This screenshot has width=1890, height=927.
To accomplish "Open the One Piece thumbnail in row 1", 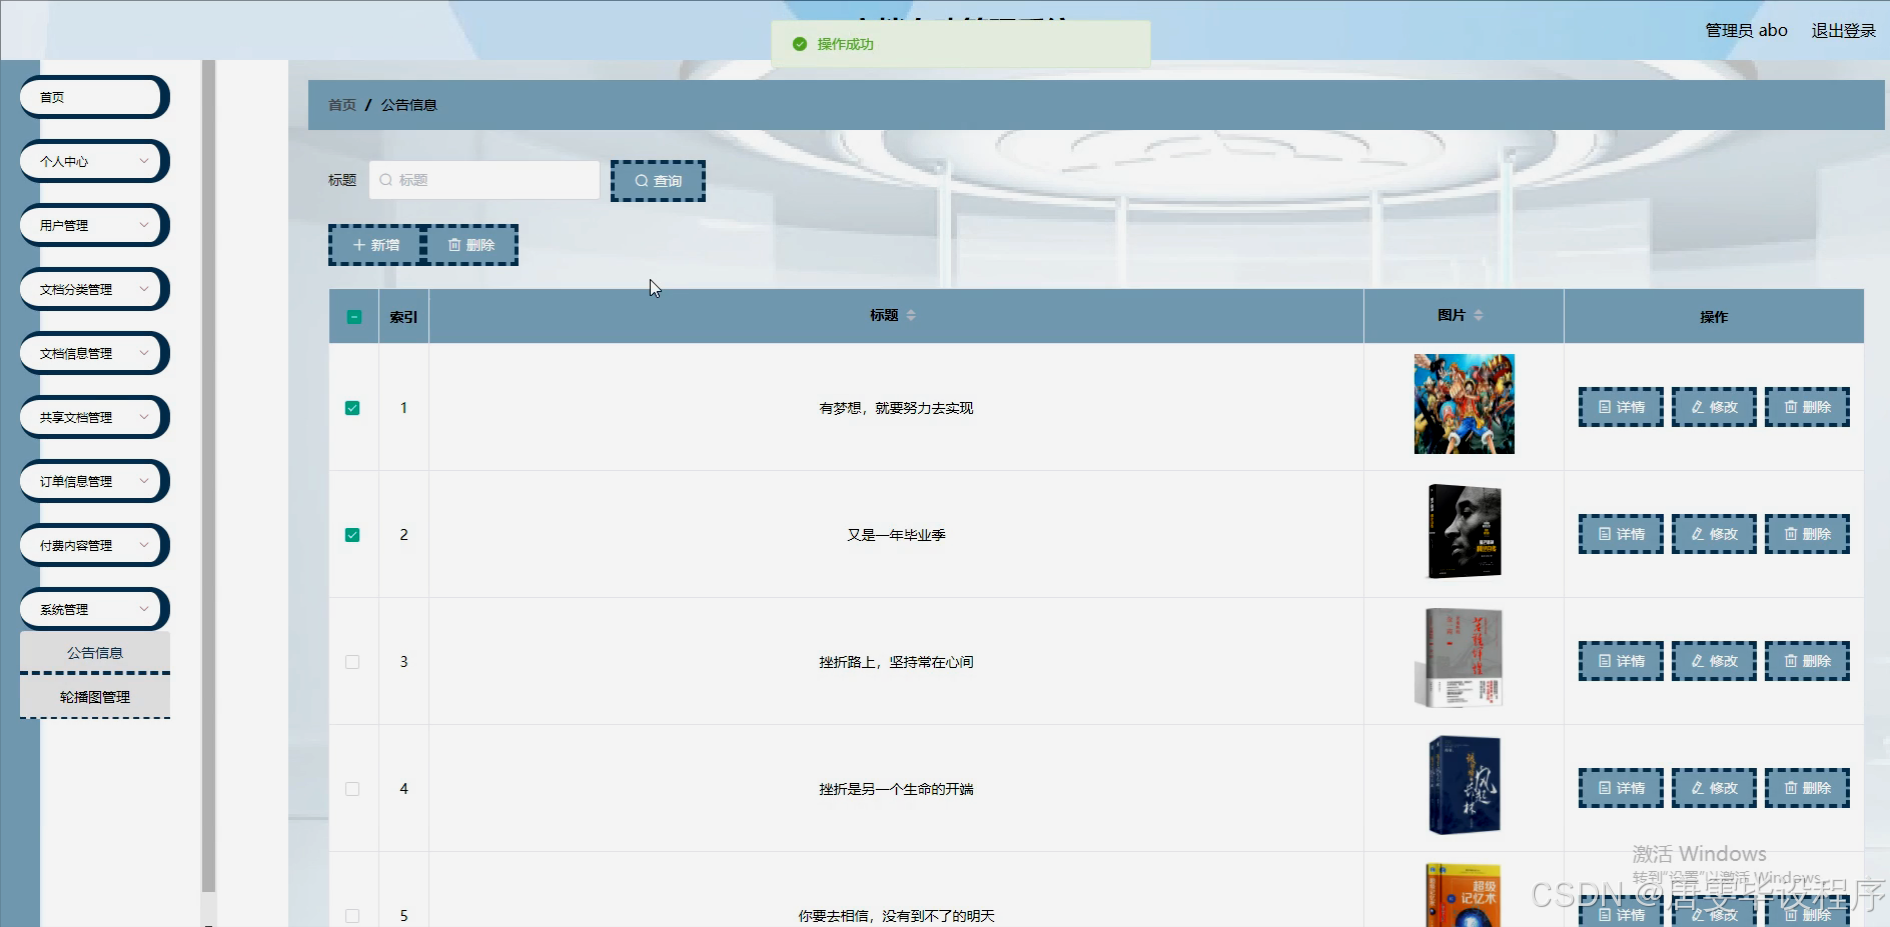I will (1464, 404).
